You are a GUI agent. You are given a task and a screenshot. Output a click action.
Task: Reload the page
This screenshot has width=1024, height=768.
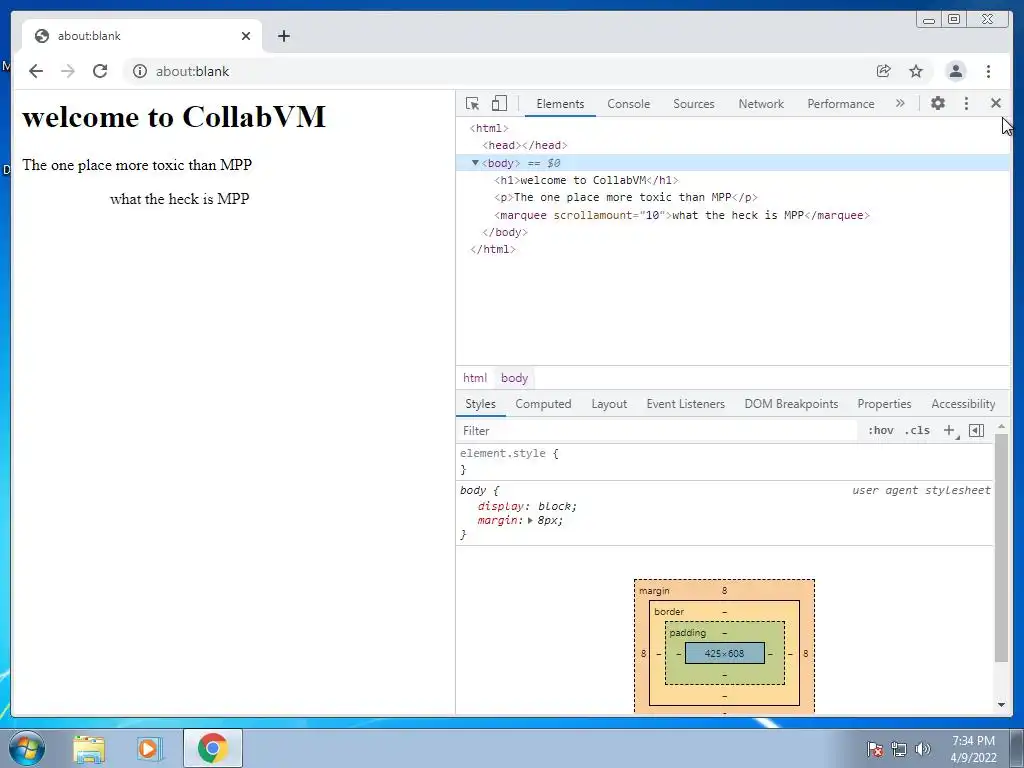point(100,71)
